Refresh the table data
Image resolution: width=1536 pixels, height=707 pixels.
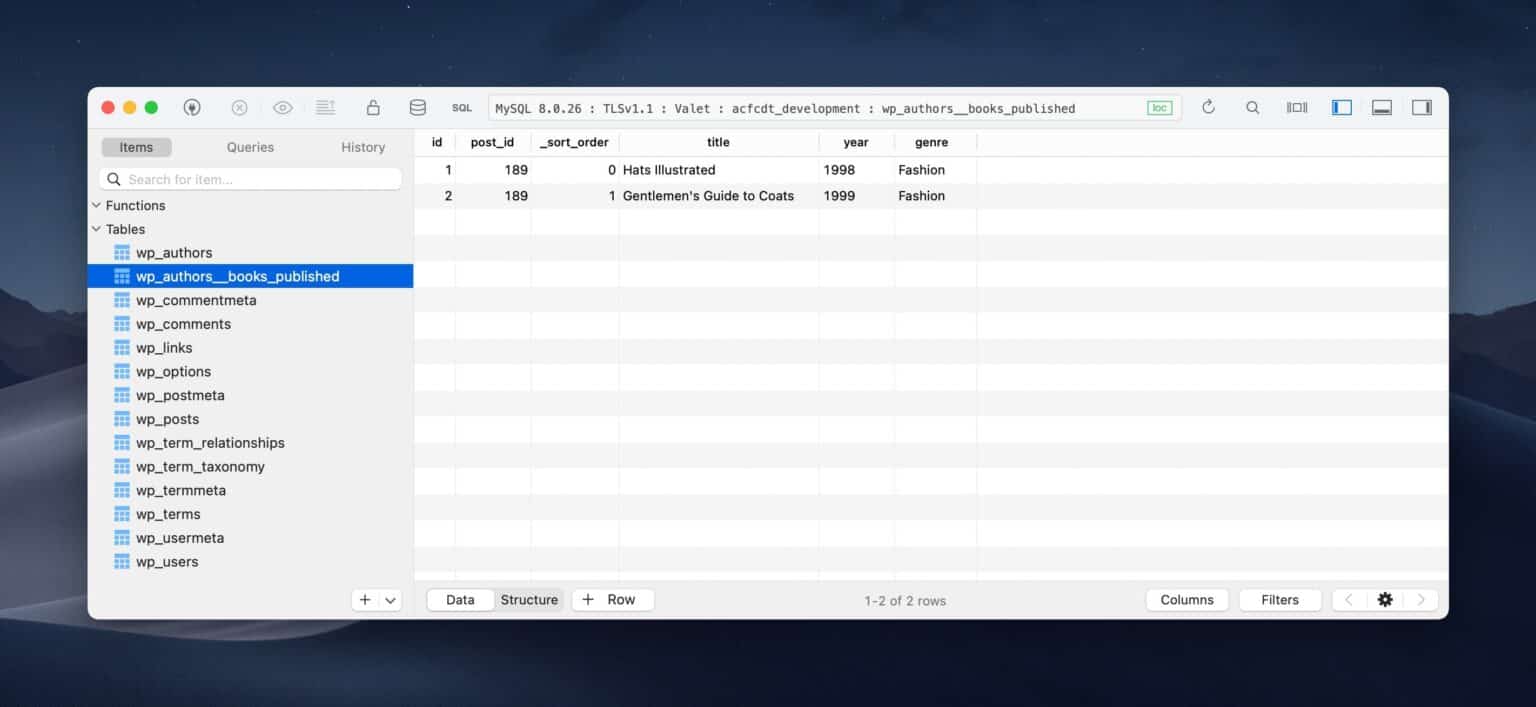[1208, 107]
